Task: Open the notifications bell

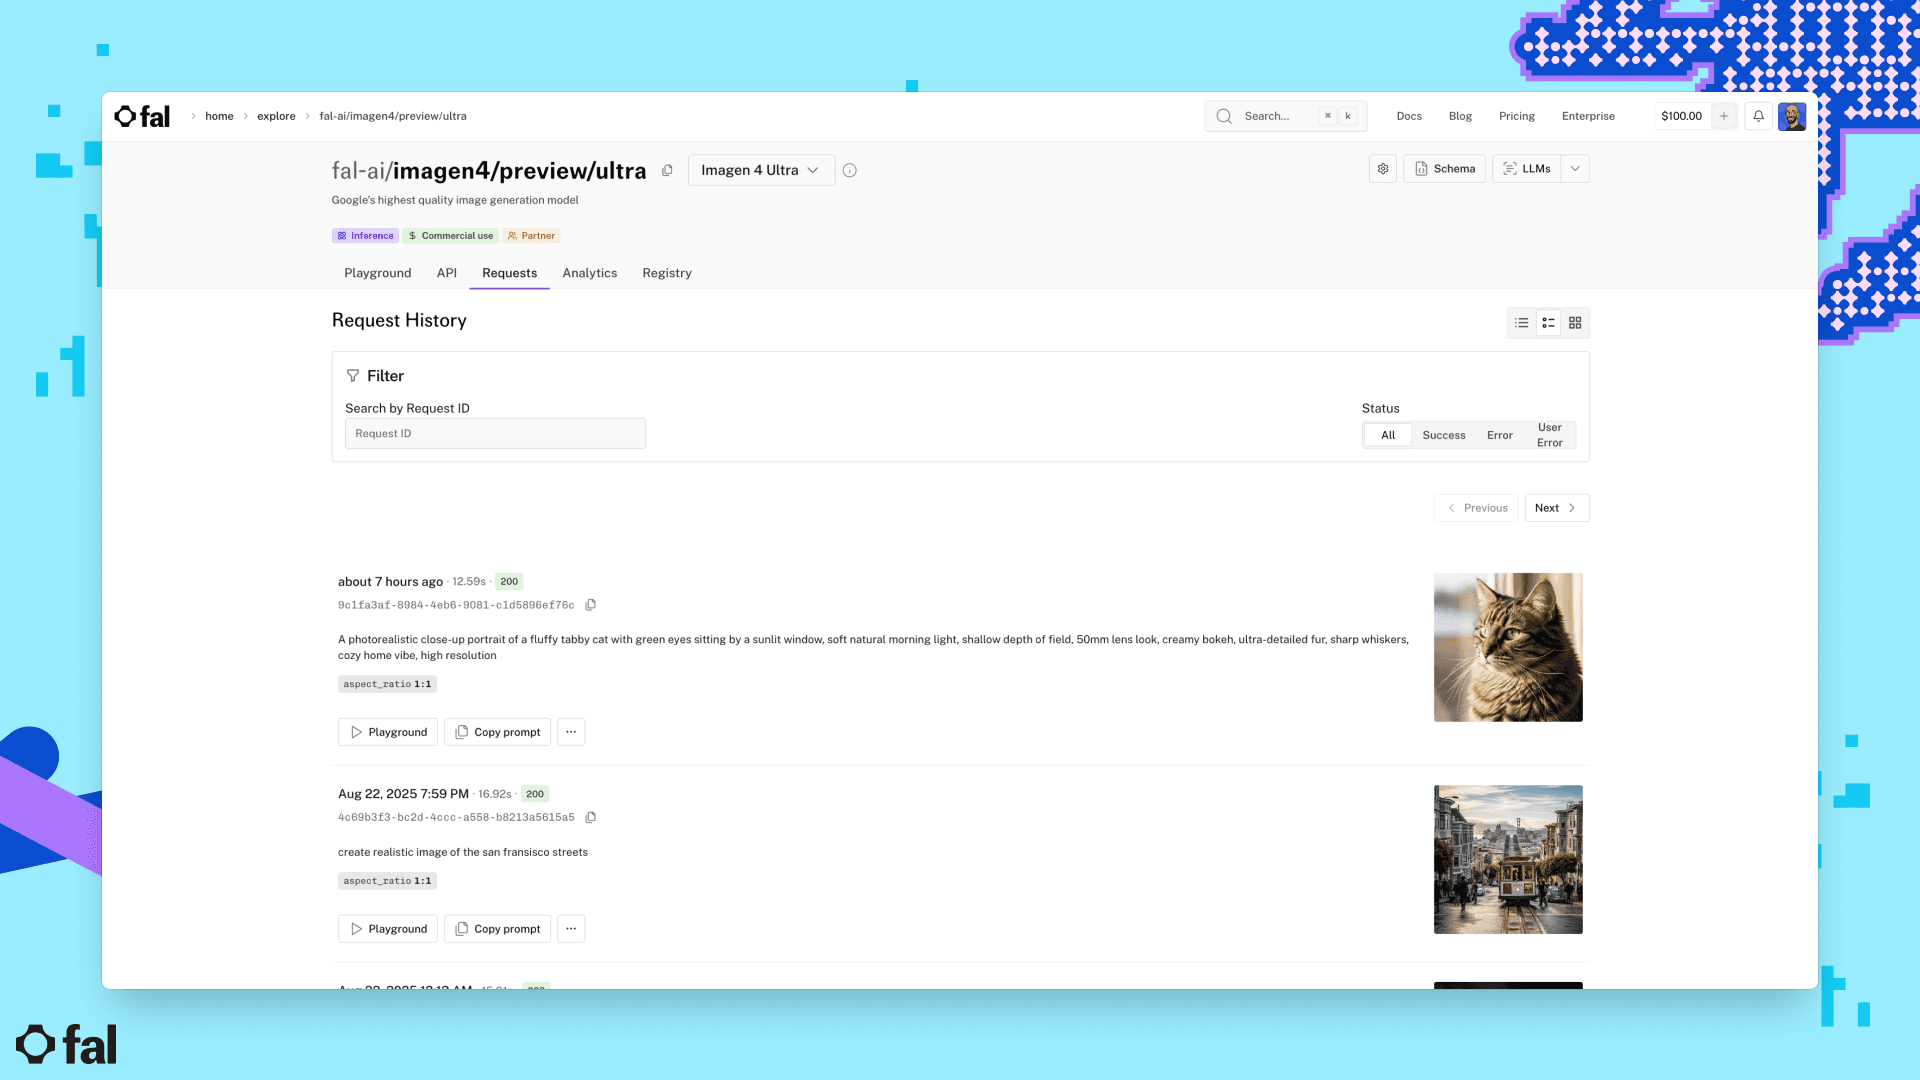Action: pyautogui.click(x=1758, y=116)
